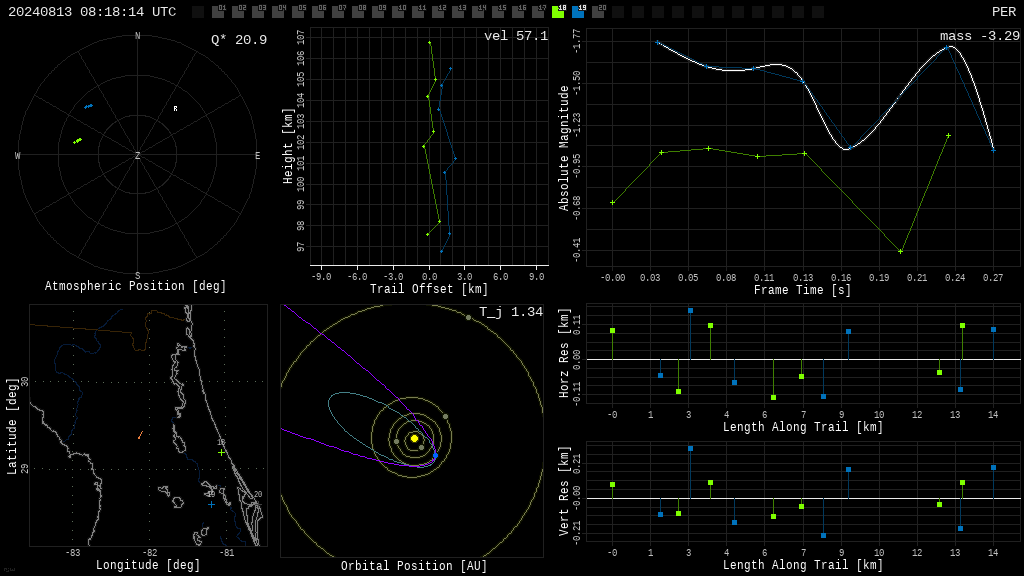Click the station 10 indicator box
The height and width of the screenshot is (576, 1024).
coord(398,11)
